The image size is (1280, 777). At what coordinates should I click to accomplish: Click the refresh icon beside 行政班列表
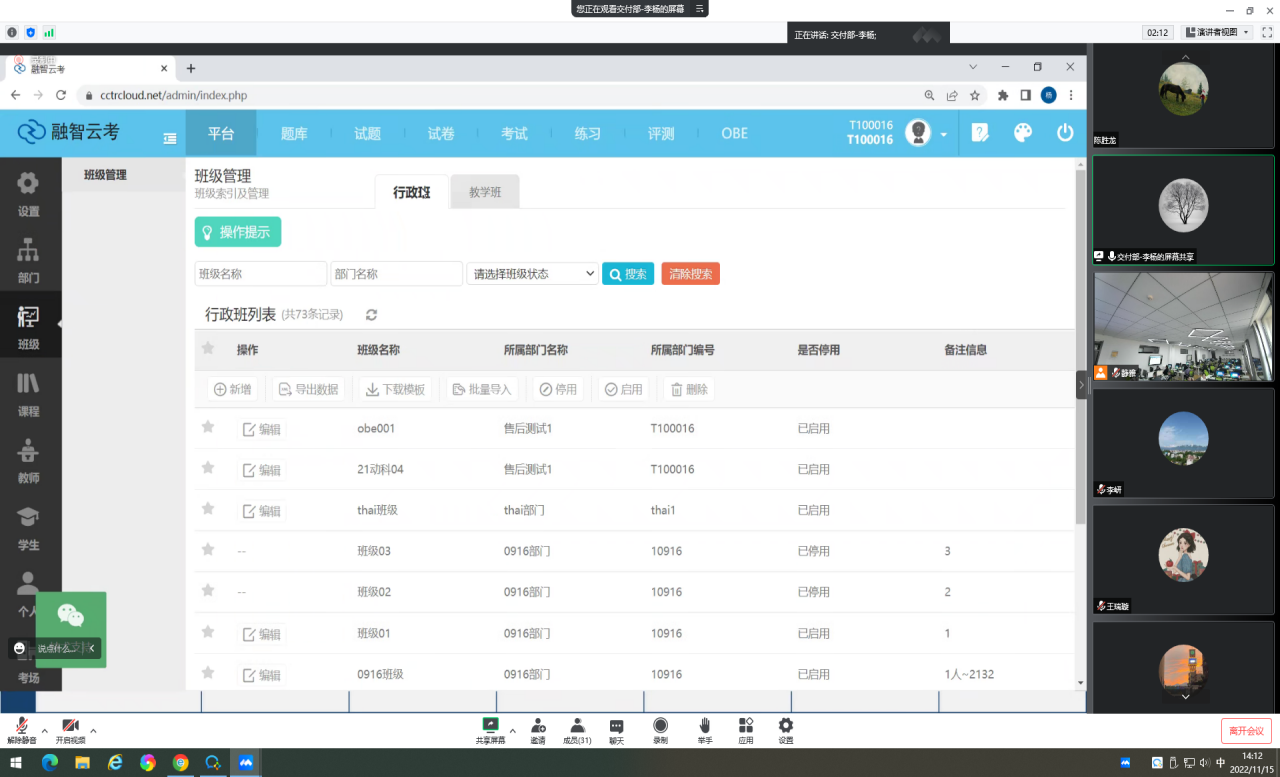point(371,315)
